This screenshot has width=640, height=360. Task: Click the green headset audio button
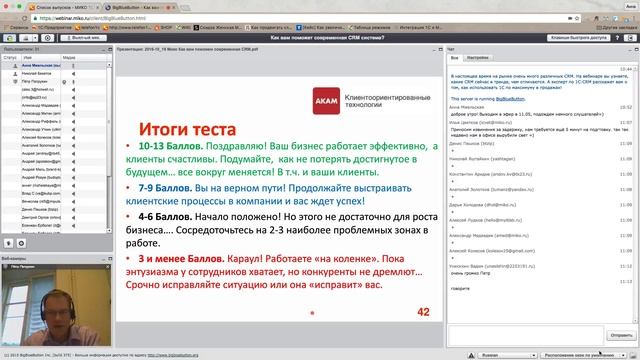point(10,38)
